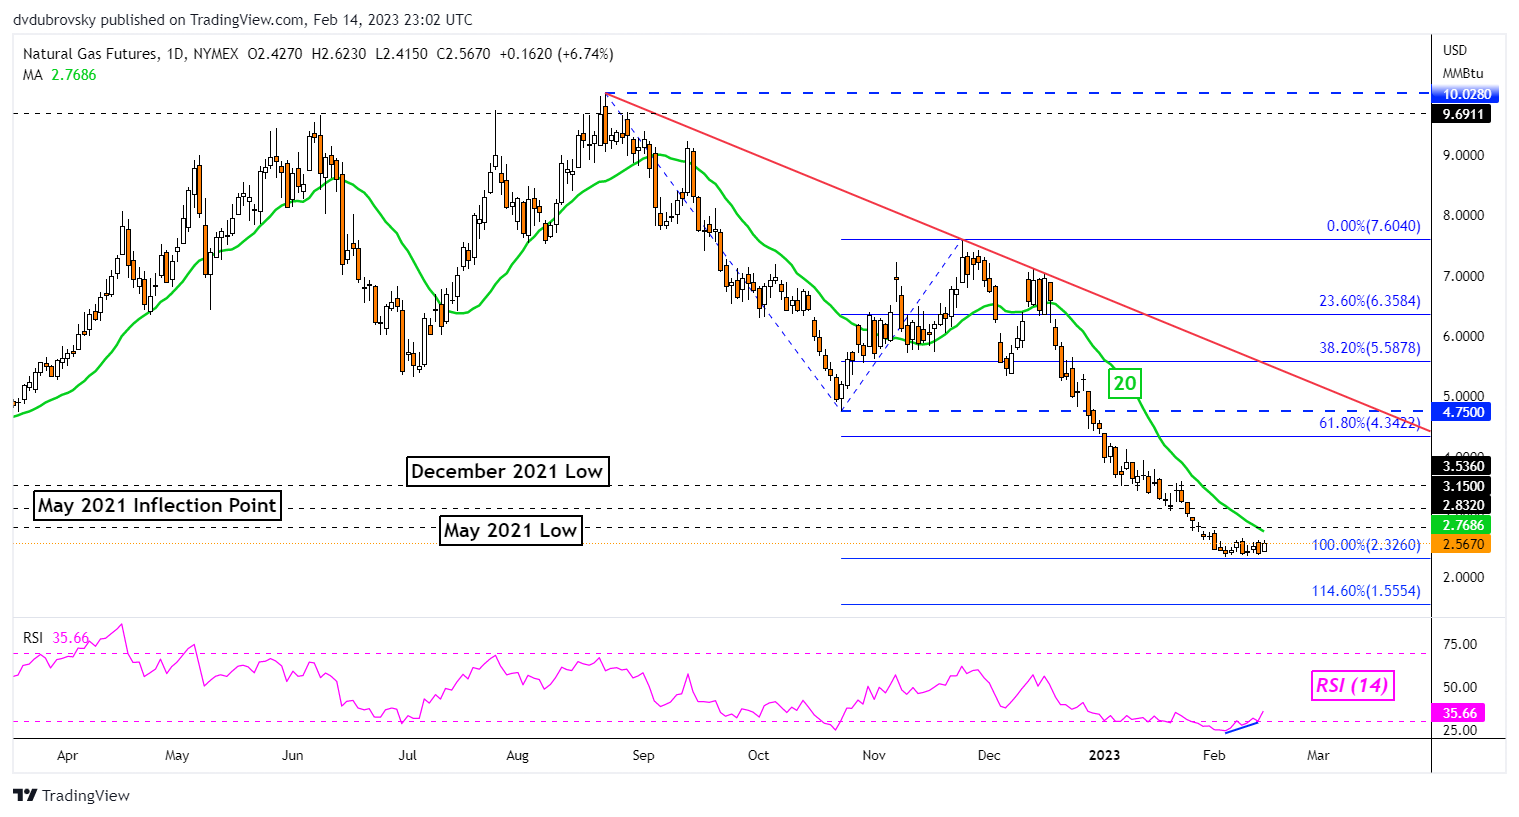Click the 3.5360 price axis tag
The height and width of the screenshot is (817, 1519).
click(1461, 466)
